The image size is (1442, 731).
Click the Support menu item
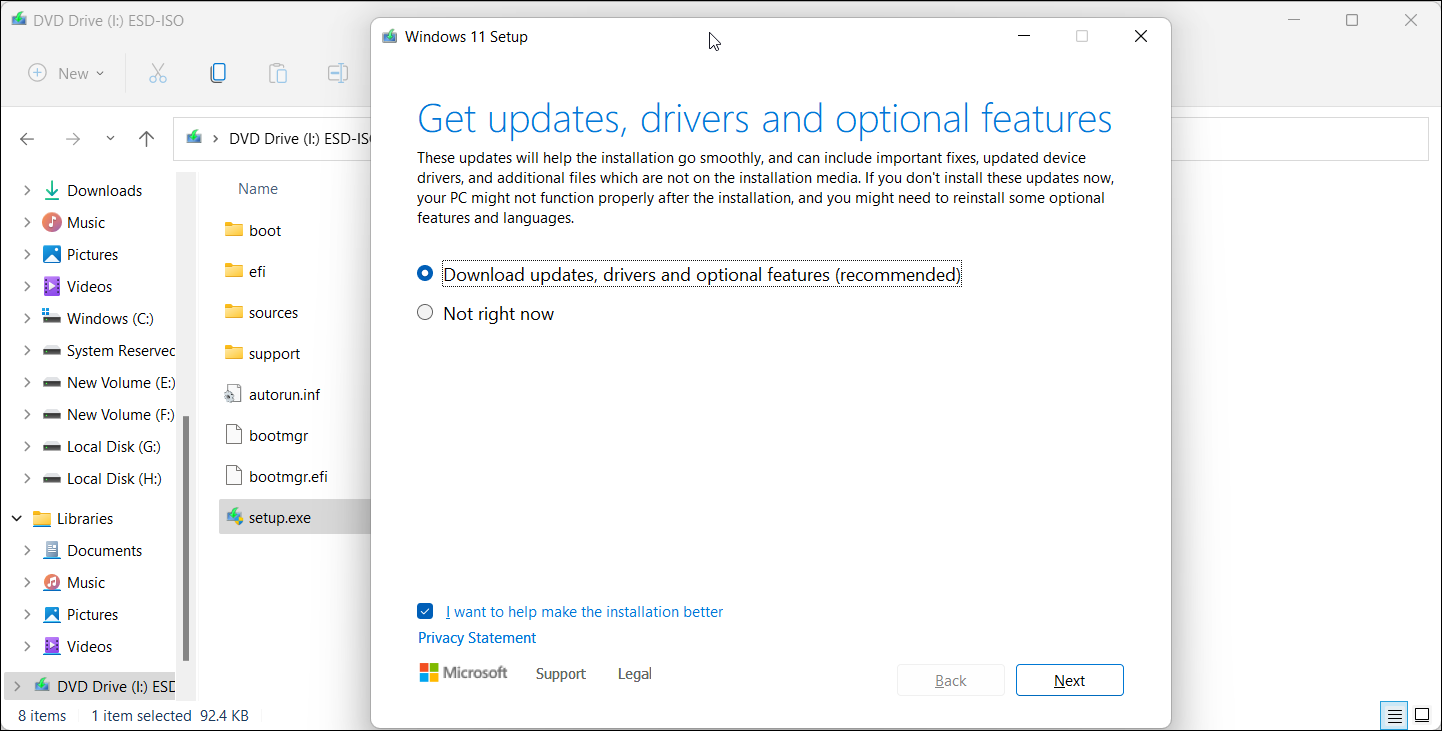tap(560, 673)
